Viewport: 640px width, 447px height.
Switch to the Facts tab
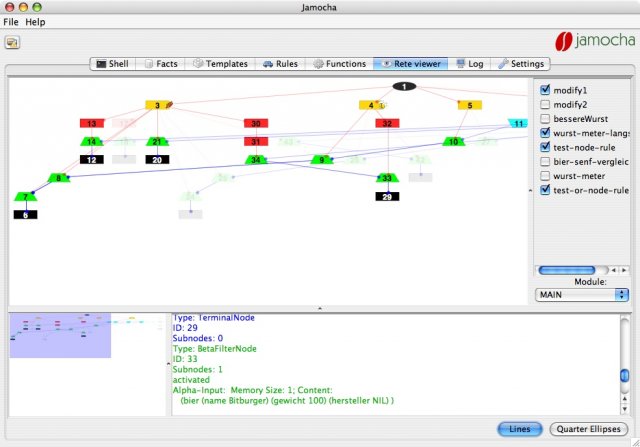161,64
